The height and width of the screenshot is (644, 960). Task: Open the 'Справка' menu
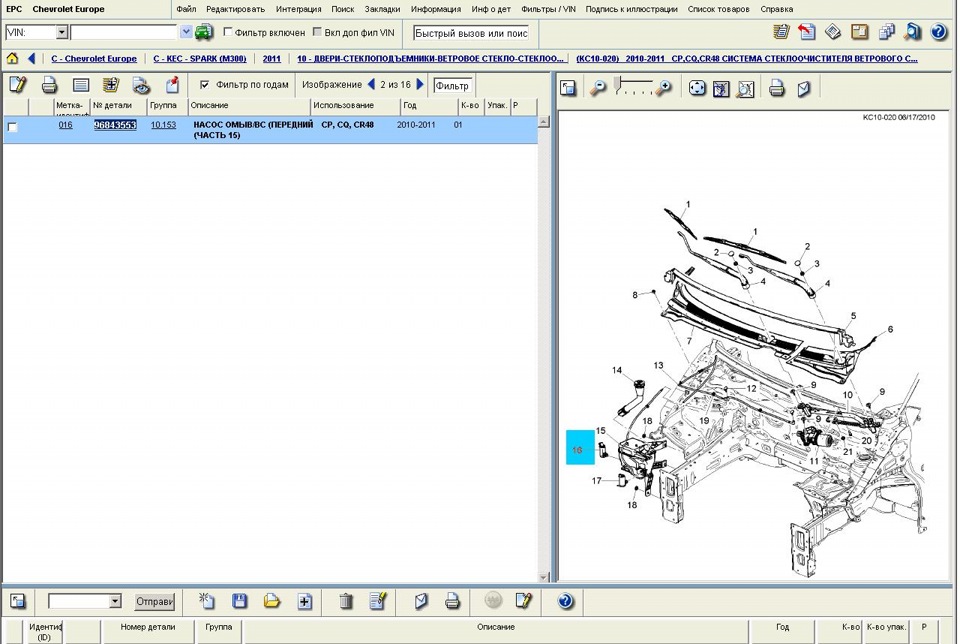[776, 9]
